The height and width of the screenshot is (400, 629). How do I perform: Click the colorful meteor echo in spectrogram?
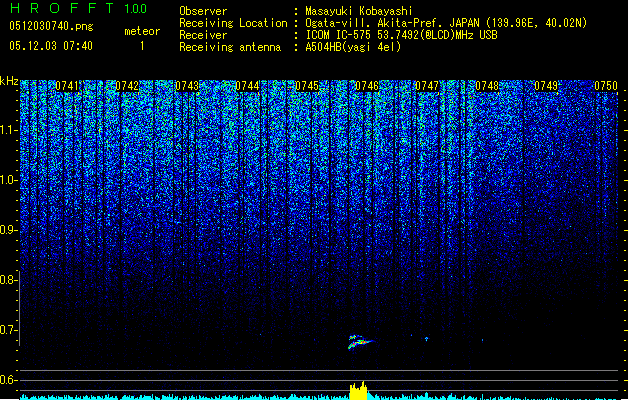tap(360, 342)
